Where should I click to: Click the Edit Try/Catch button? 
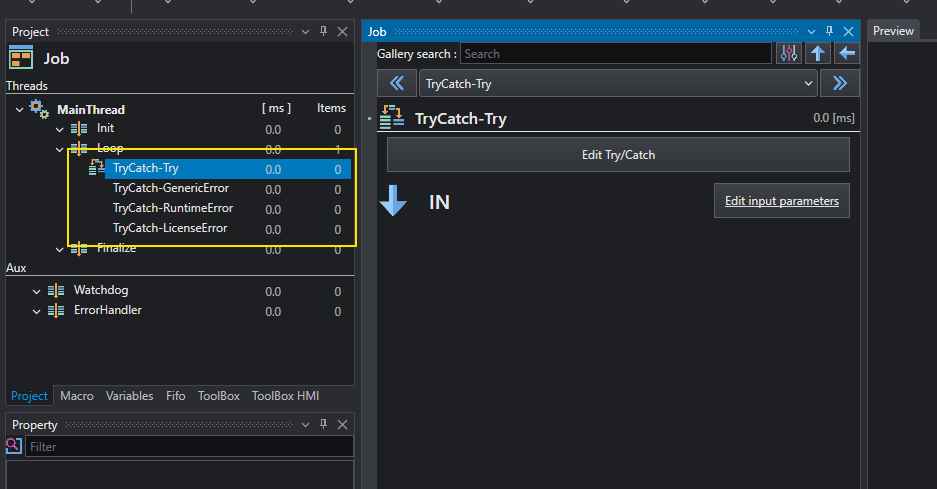pyautogui.click(x=618, y=155)
